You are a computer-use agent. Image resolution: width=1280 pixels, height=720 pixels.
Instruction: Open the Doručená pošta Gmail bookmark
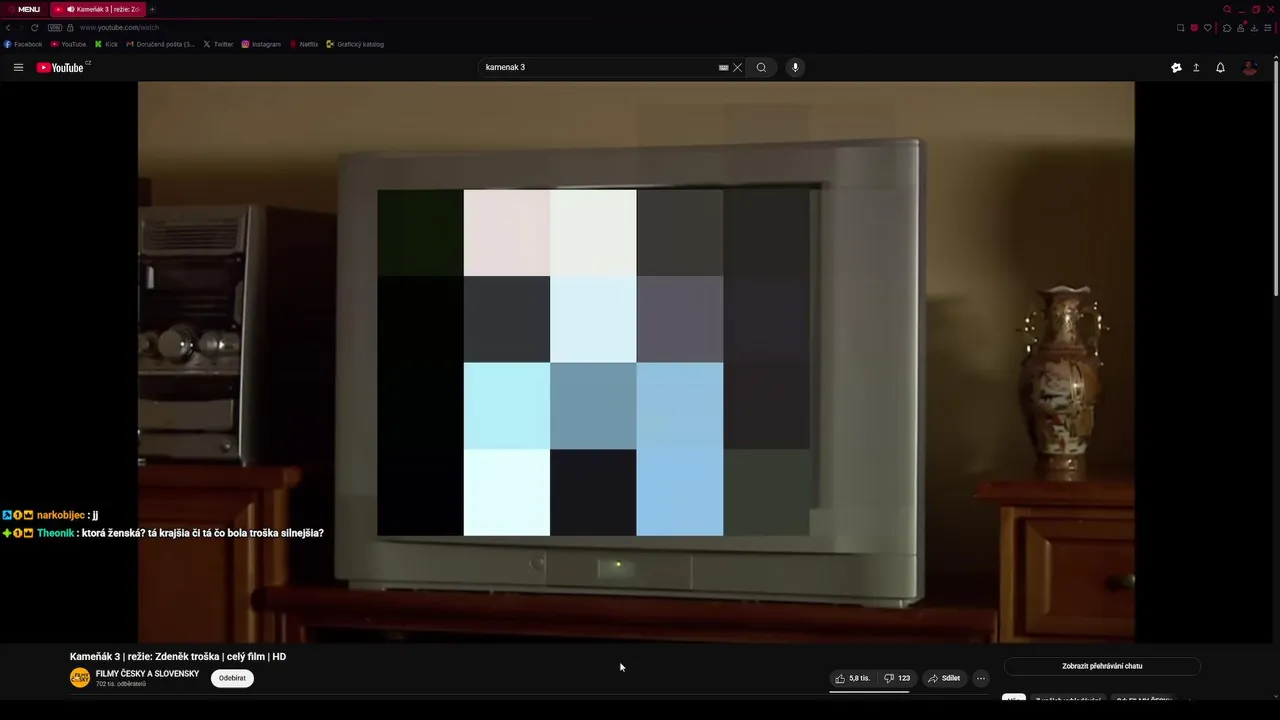coord(160,44)
